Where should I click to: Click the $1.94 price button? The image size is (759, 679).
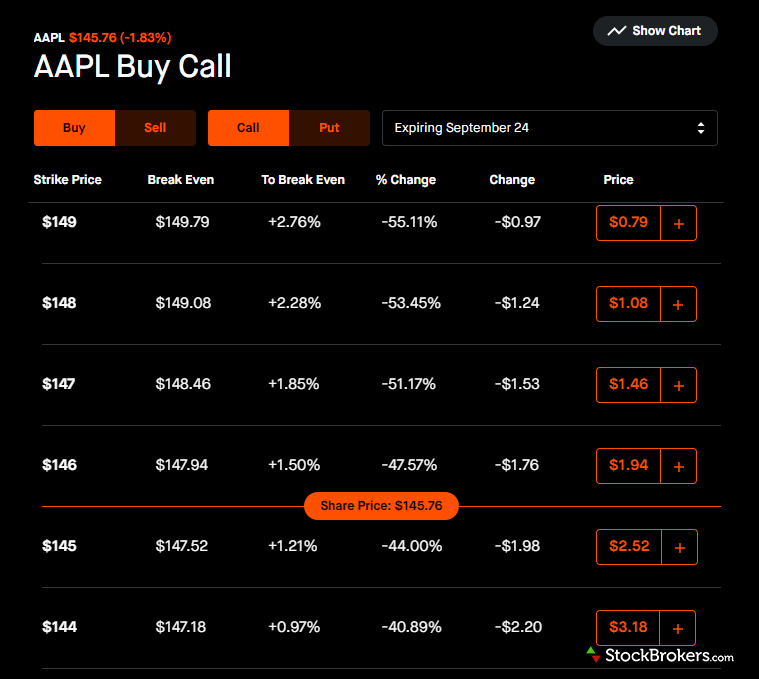(x=628, y=466)
